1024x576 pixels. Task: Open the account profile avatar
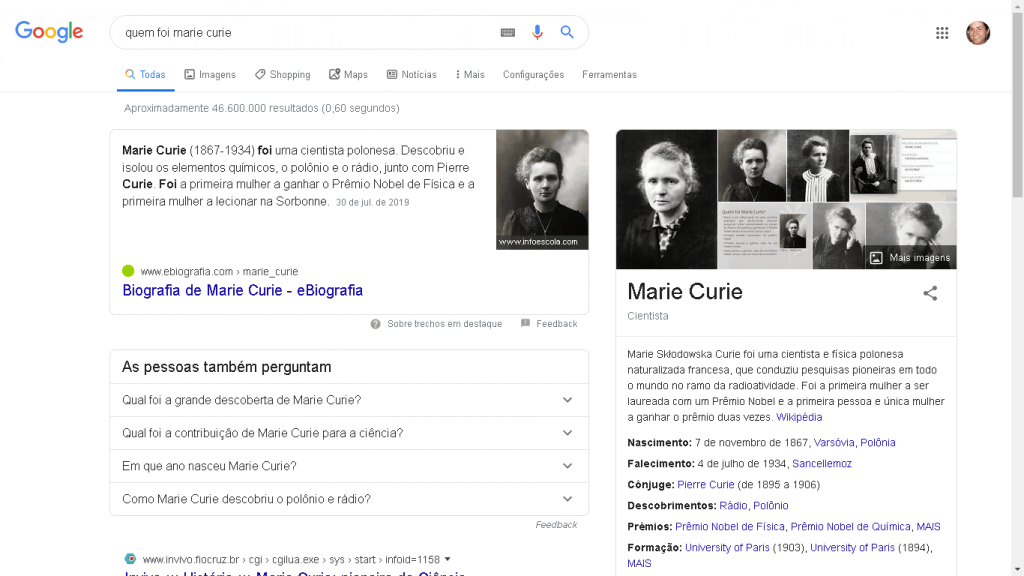(x=978, y=33)
